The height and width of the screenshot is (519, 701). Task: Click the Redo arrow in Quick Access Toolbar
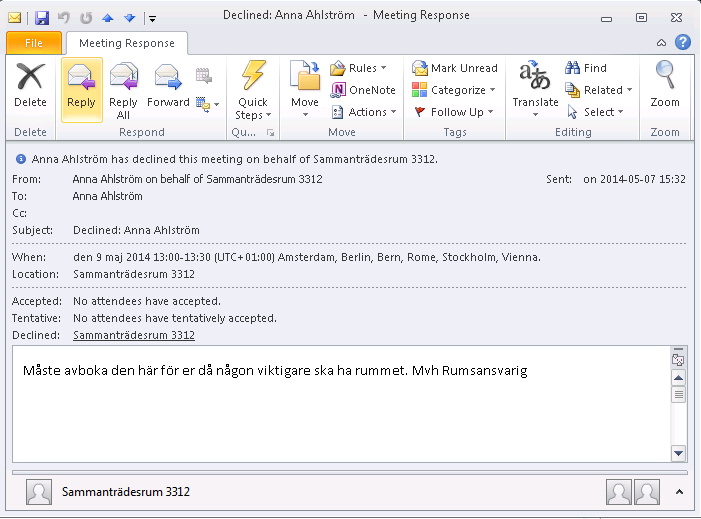coord(86,18)
